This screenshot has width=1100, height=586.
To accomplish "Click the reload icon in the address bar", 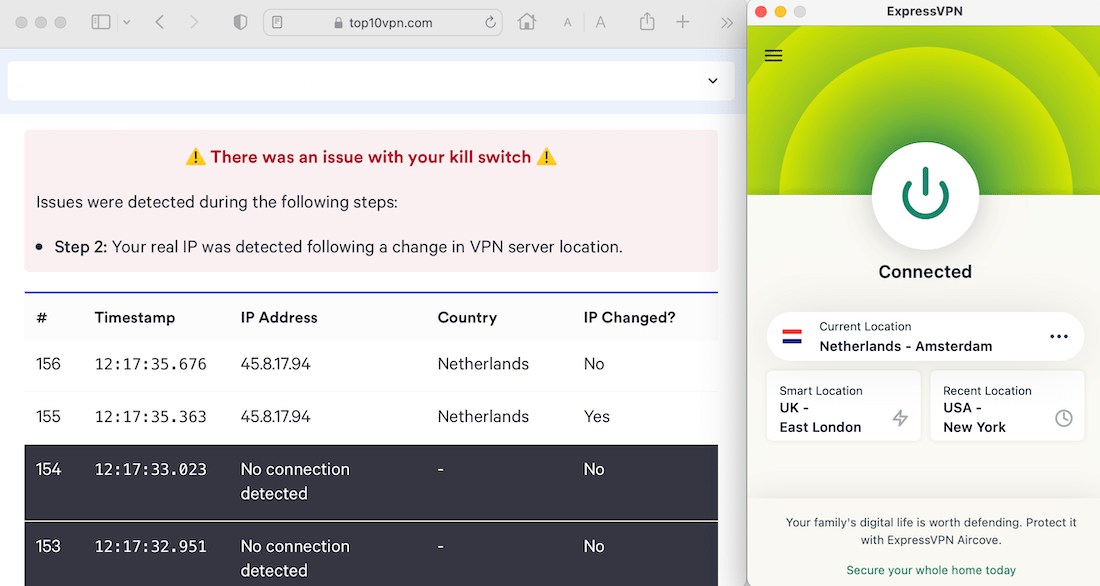I will tap(489, 21).
